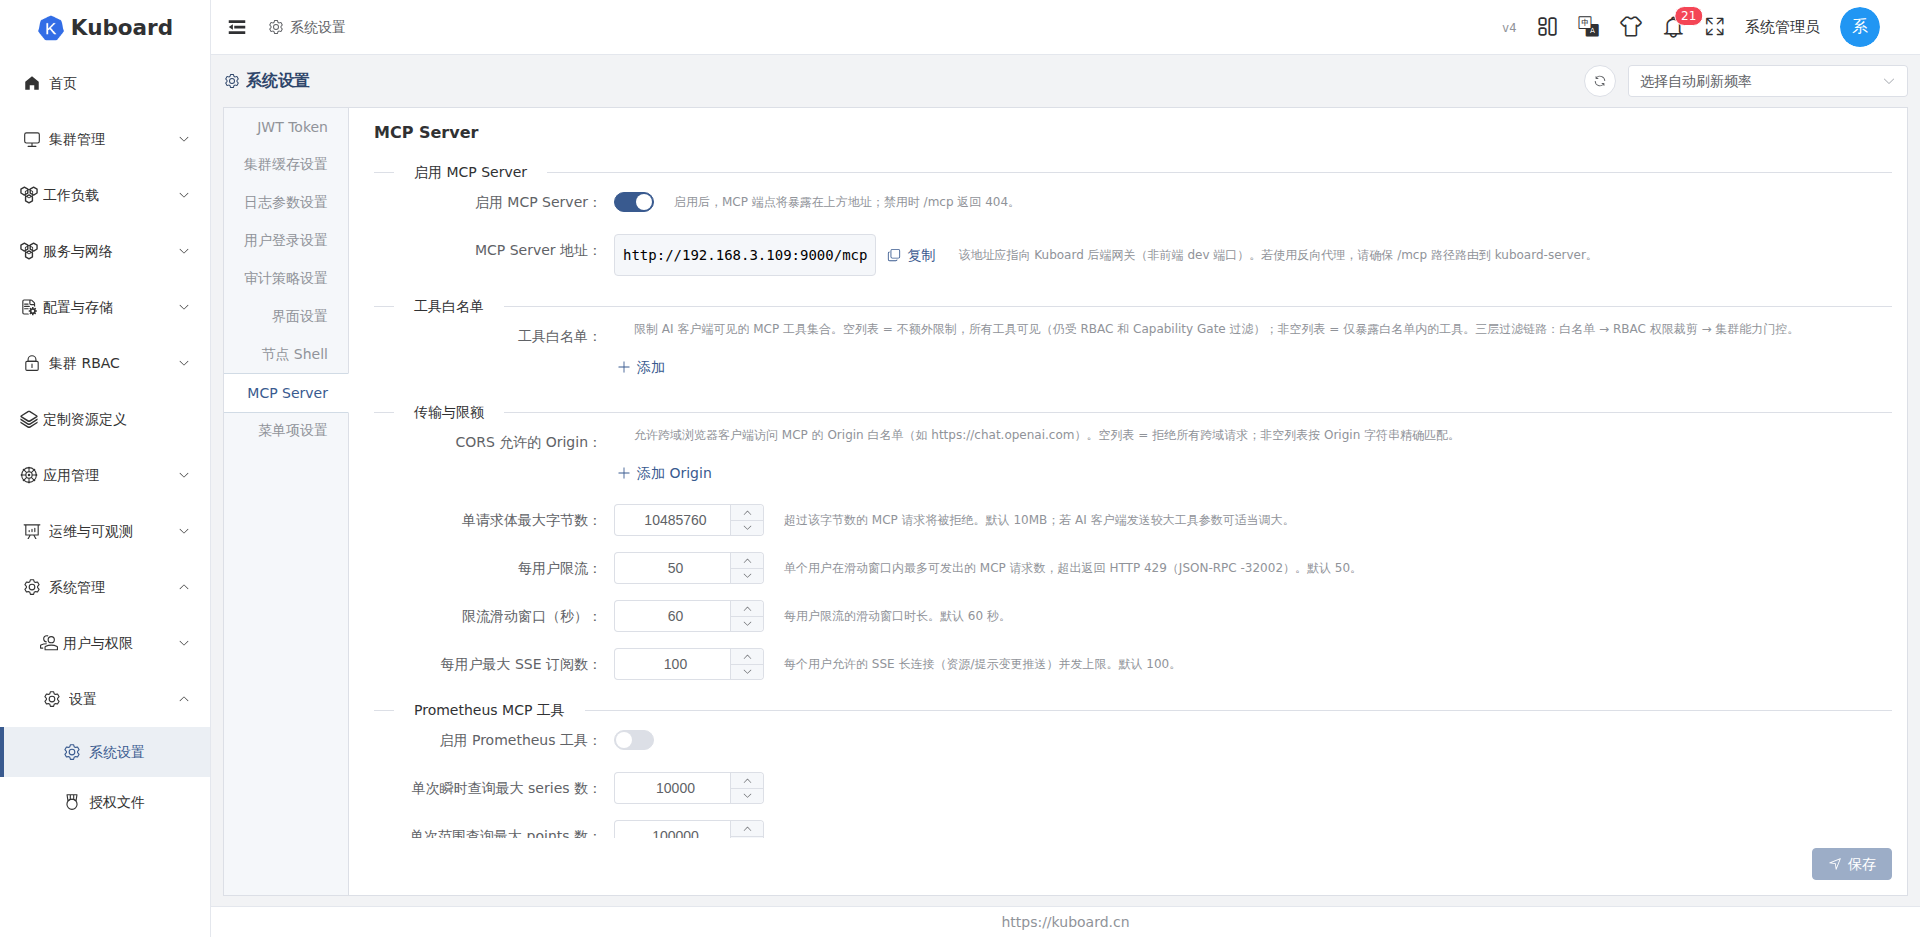Expand 集群 RBAC menu chevron
This screenshot has width=1920, height=937.
click(184, 363)
